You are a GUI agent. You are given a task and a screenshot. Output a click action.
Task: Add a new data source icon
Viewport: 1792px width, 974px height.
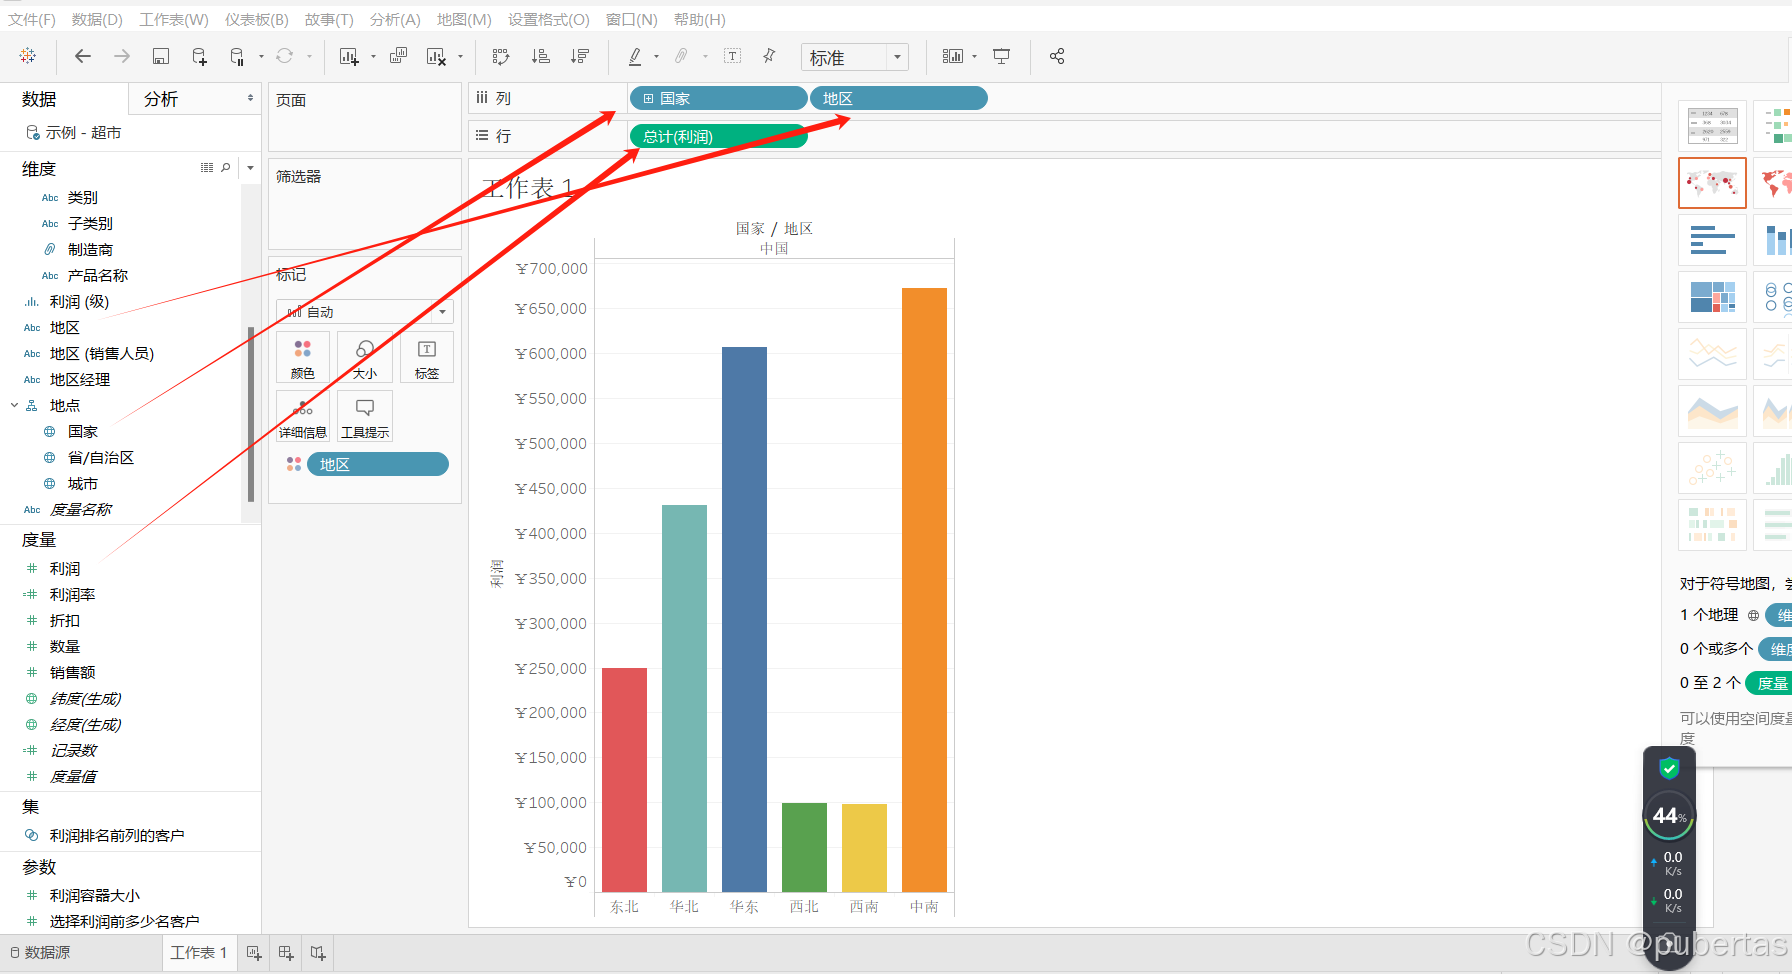pyautogui.click(x=199, y=56)
